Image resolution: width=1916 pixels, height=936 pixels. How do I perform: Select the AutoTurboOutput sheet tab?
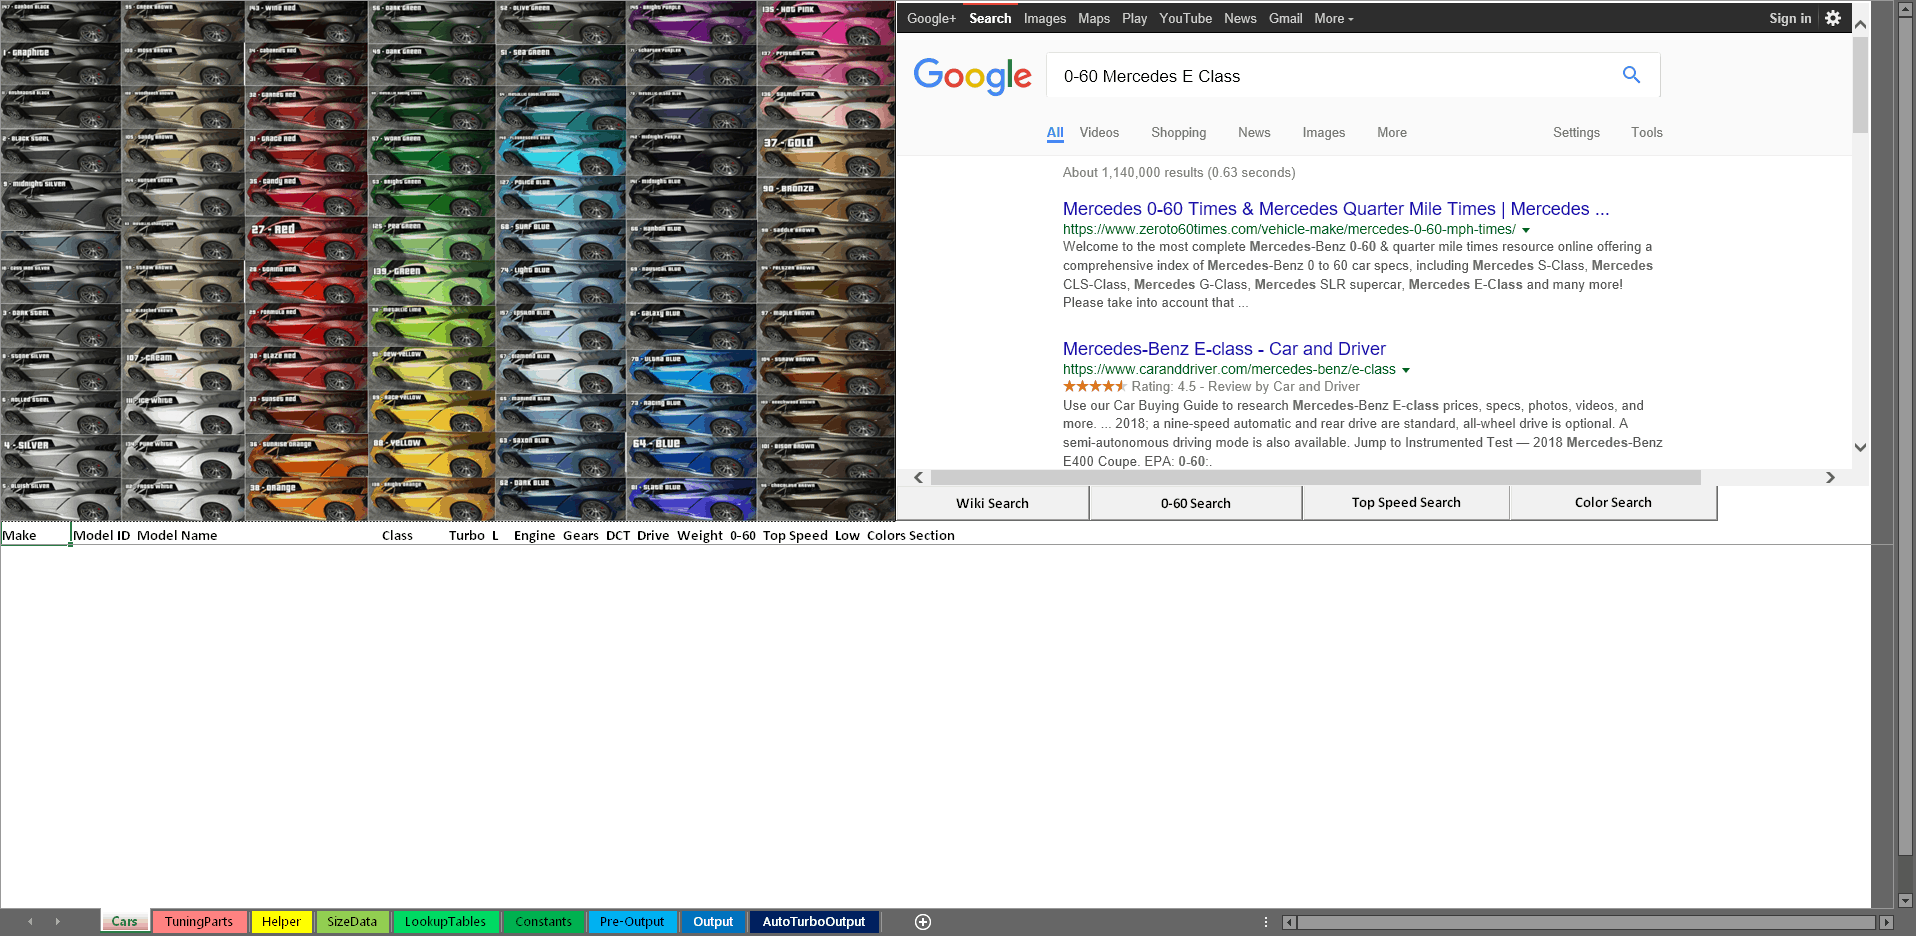pos(814,922)
